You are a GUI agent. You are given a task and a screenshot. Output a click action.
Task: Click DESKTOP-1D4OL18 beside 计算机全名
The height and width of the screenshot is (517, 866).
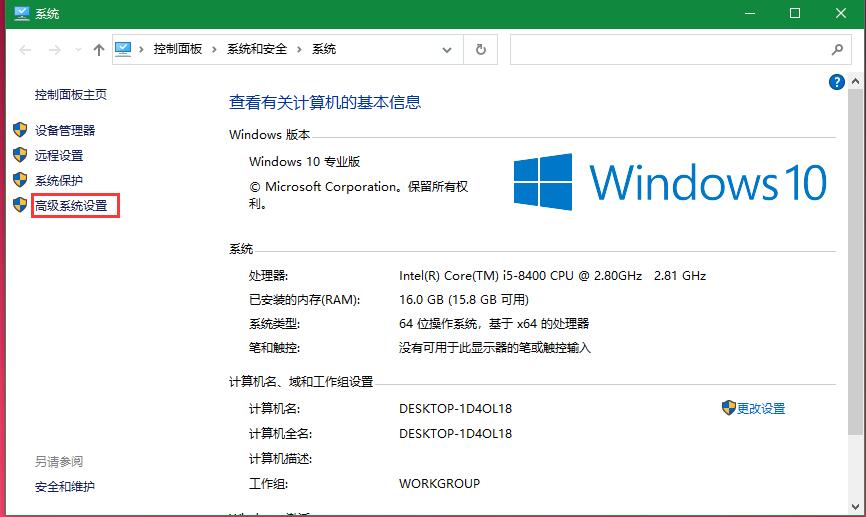[455, 434]
